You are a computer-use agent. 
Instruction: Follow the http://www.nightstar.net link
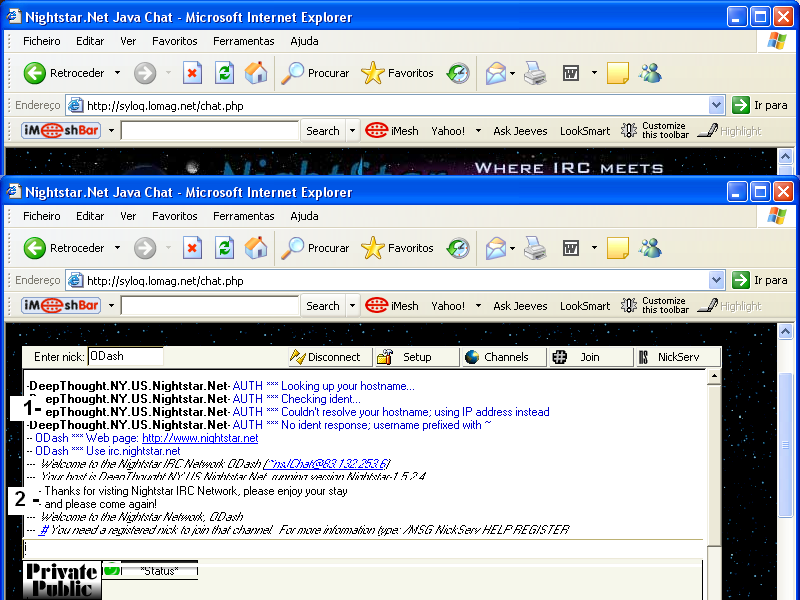point(200,438)
